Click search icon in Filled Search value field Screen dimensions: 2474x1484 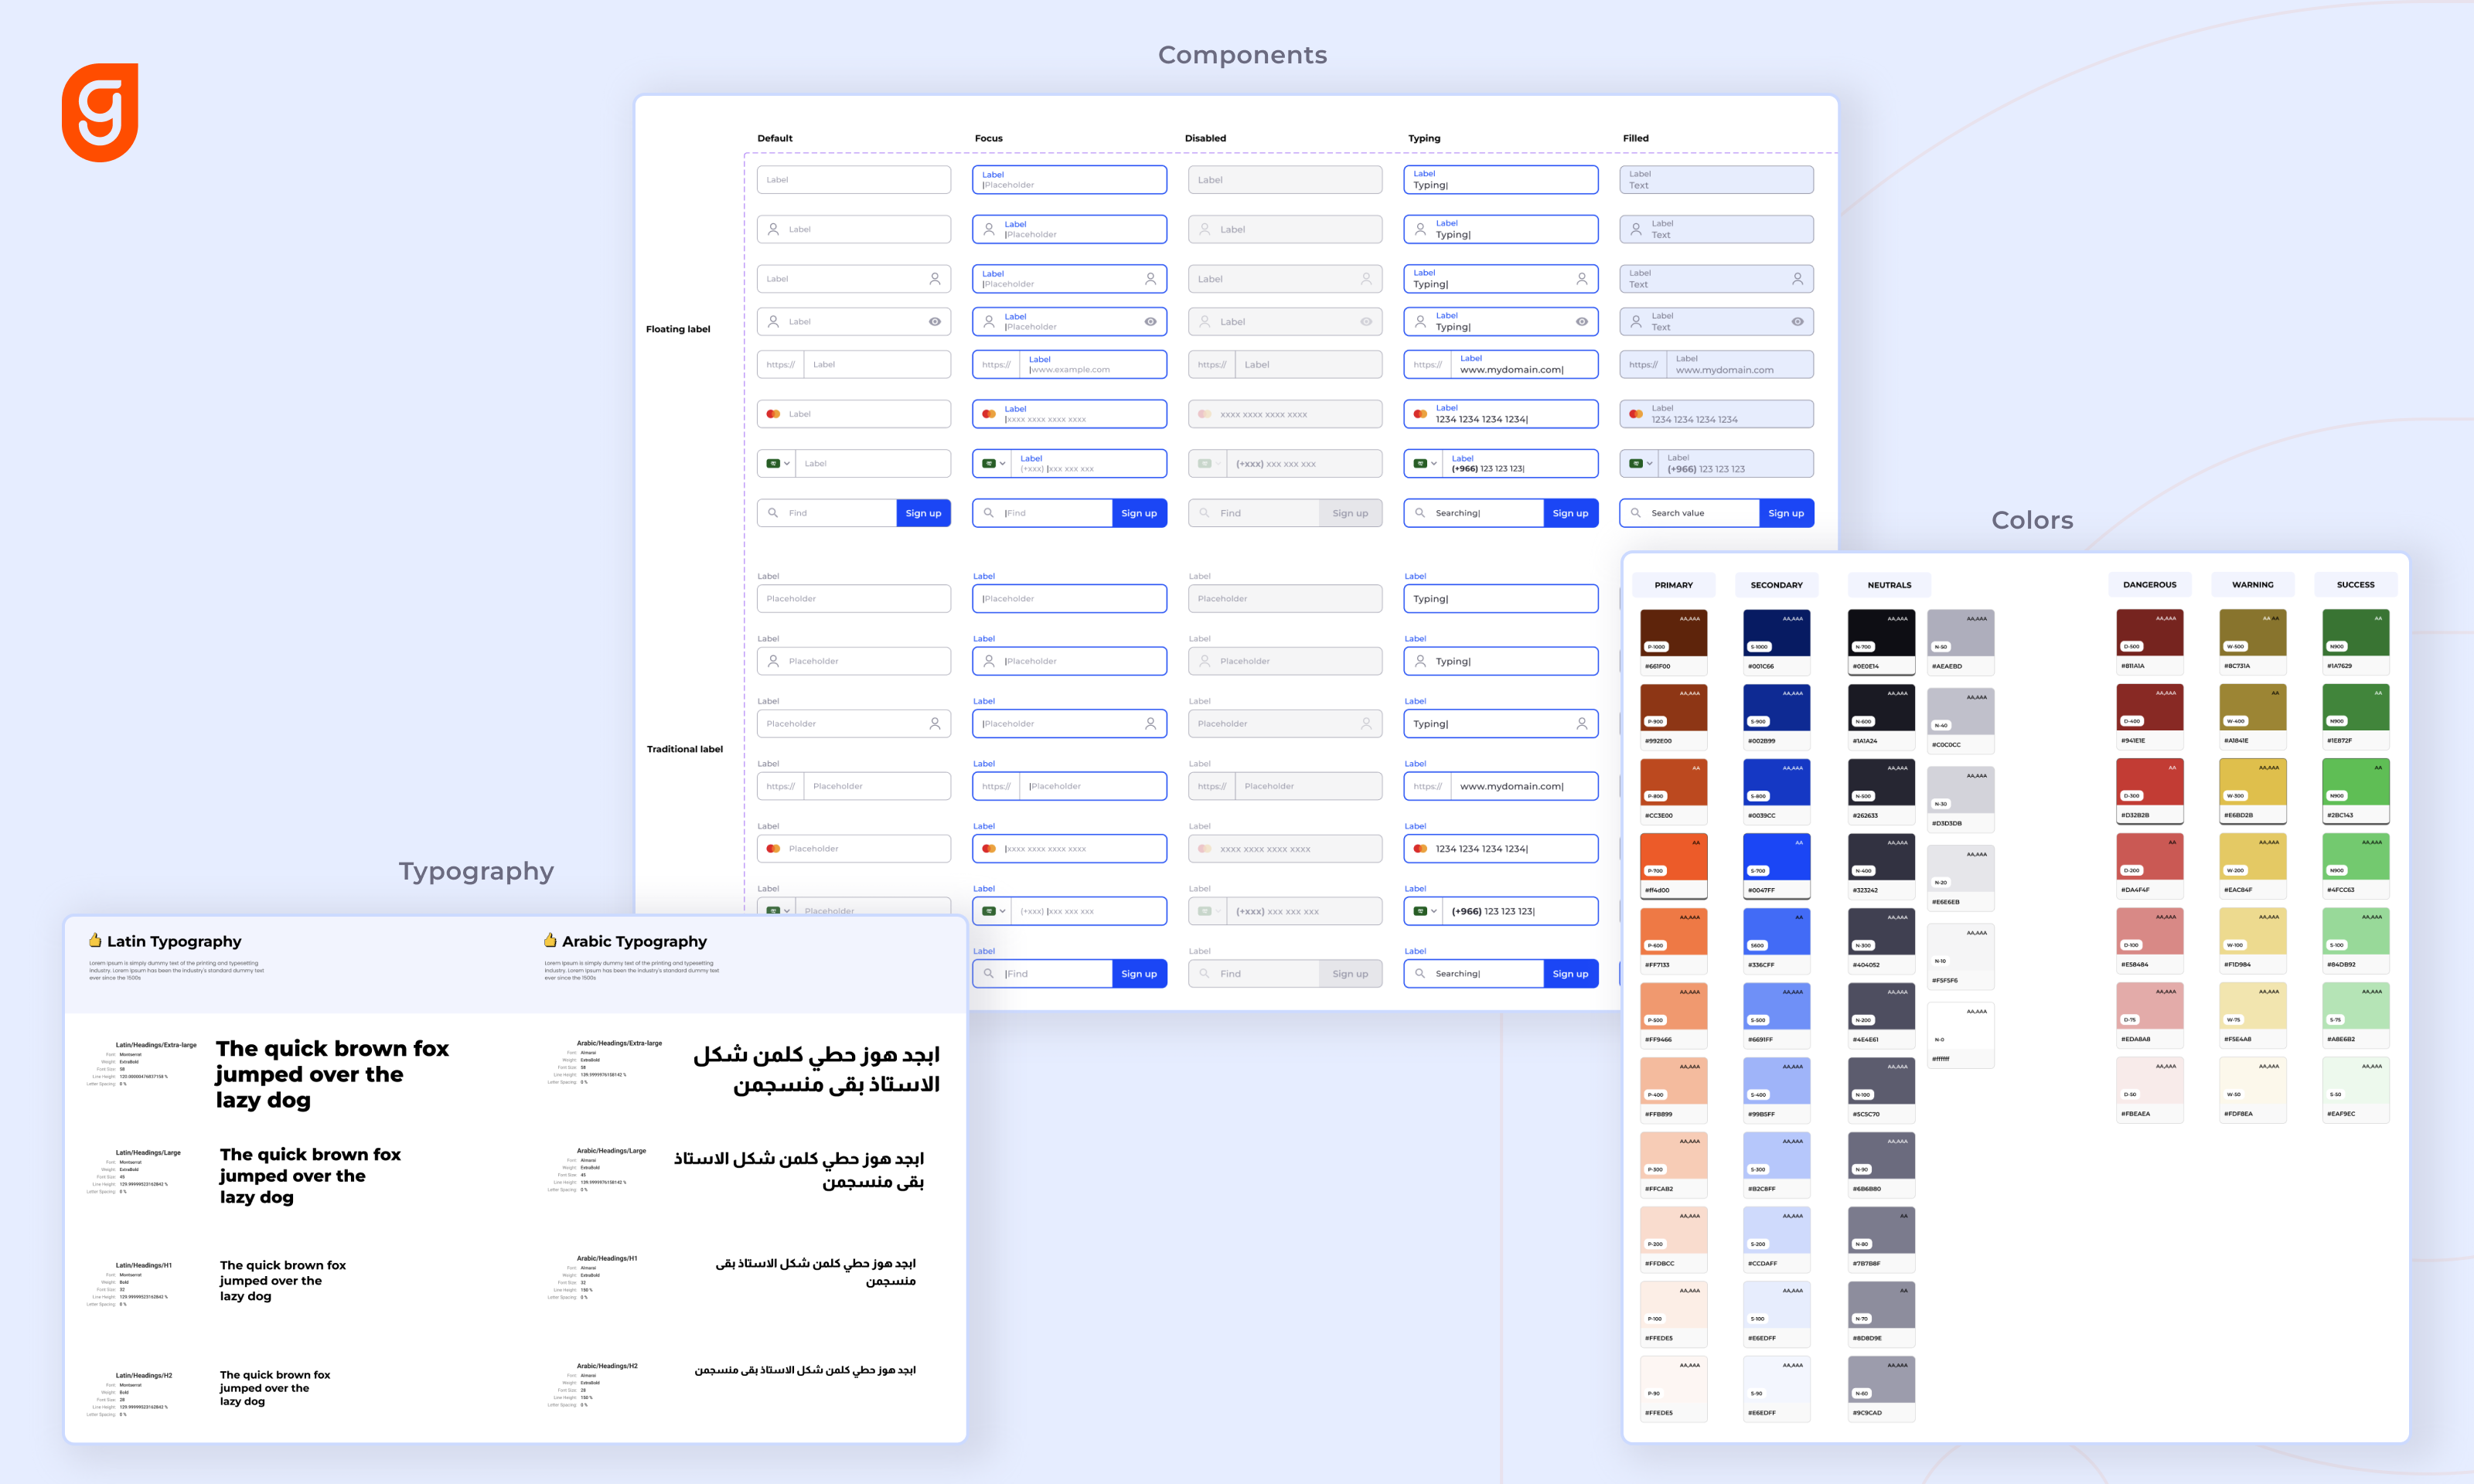point(1636,513)
